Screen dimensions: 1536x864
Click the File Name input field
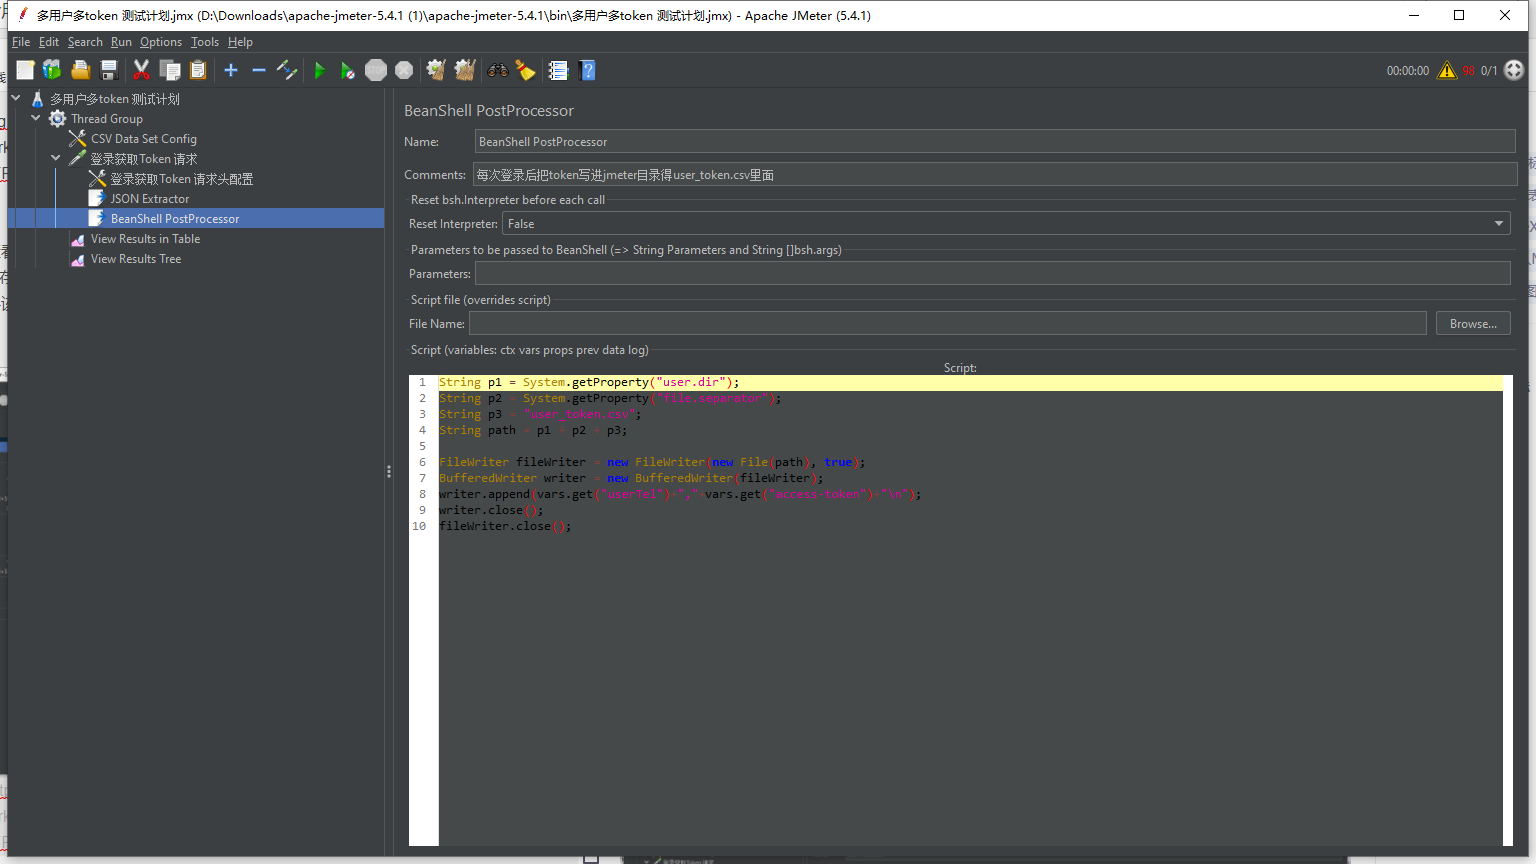[948, 324]
